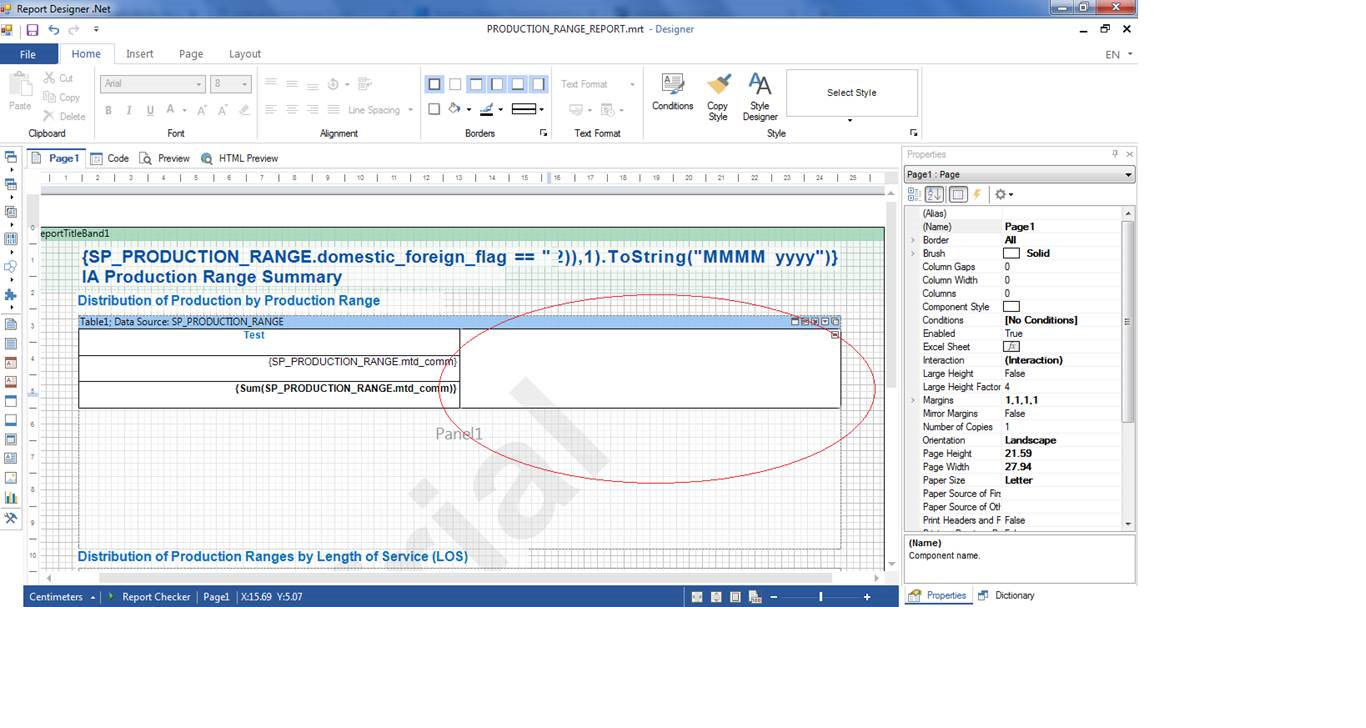
Task: Open the Borders group dialog launcher
Action: [544, 133]
